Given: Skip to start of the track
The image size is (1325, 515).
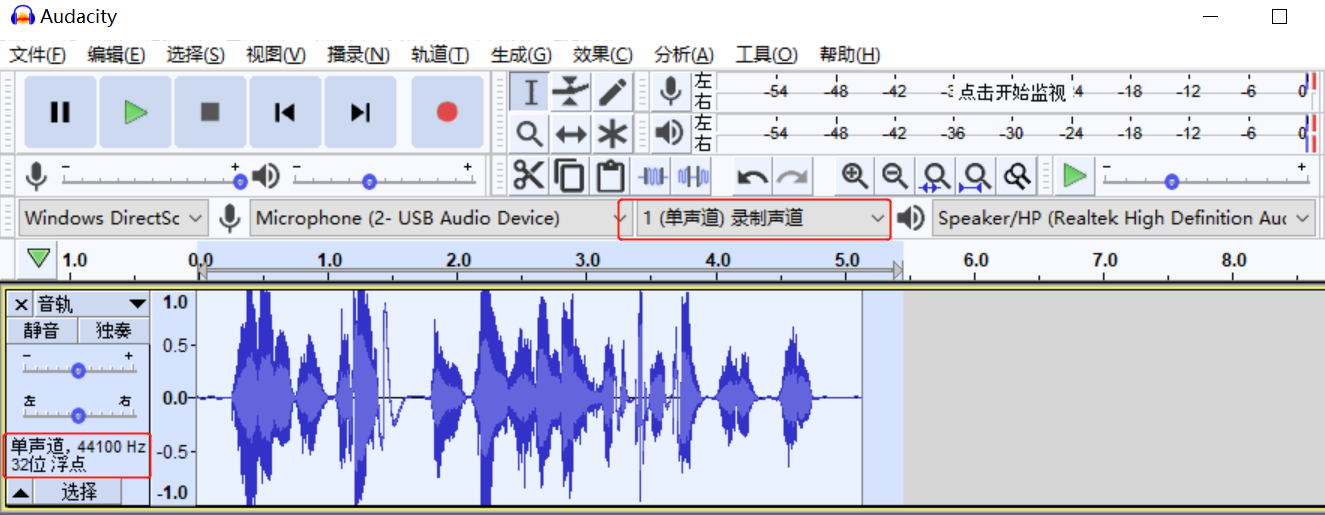Looking at the screenshot, I should [x=285, y=112].
